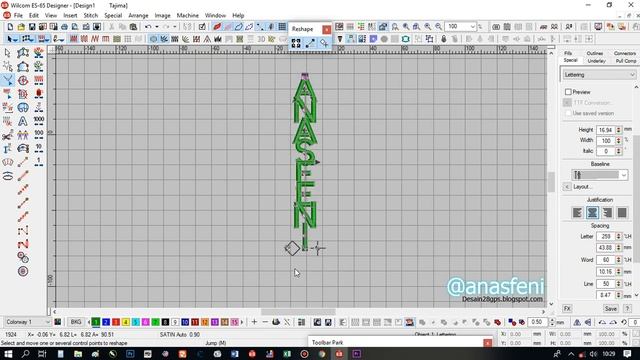Switch to the Pull Comp tab
The height and width of the screenshot is (360, 640).
[x=626, y=61]
